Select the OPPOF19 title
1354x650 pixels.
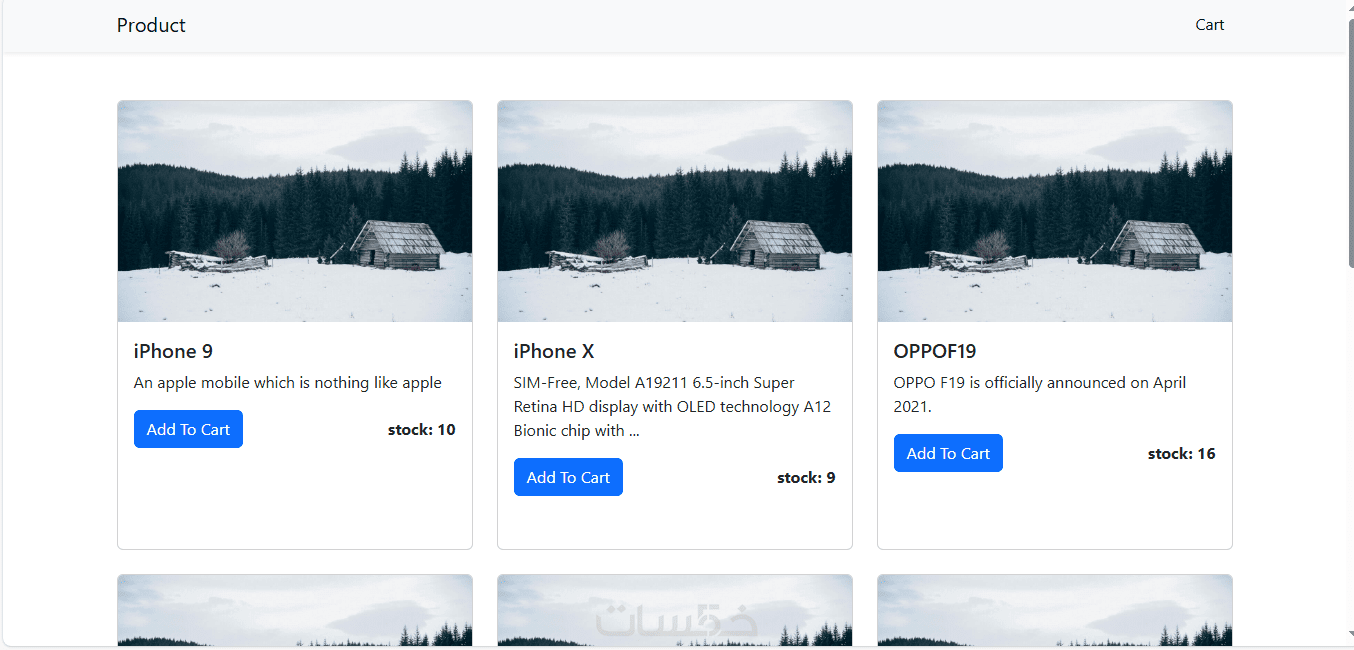click(935, 351)
